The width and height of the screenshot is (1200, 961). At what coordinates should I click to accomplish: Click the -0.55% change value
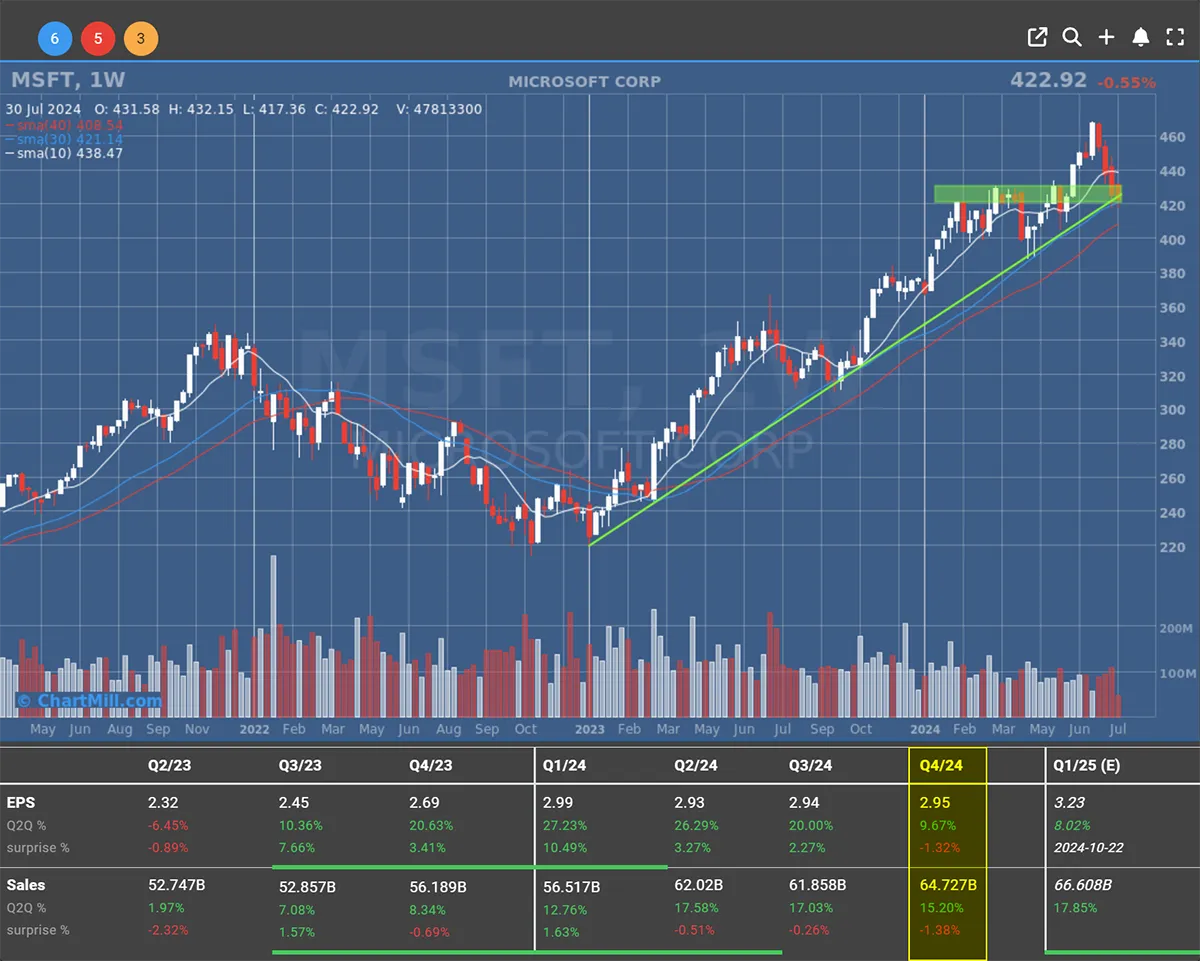tap(1126, 83)
